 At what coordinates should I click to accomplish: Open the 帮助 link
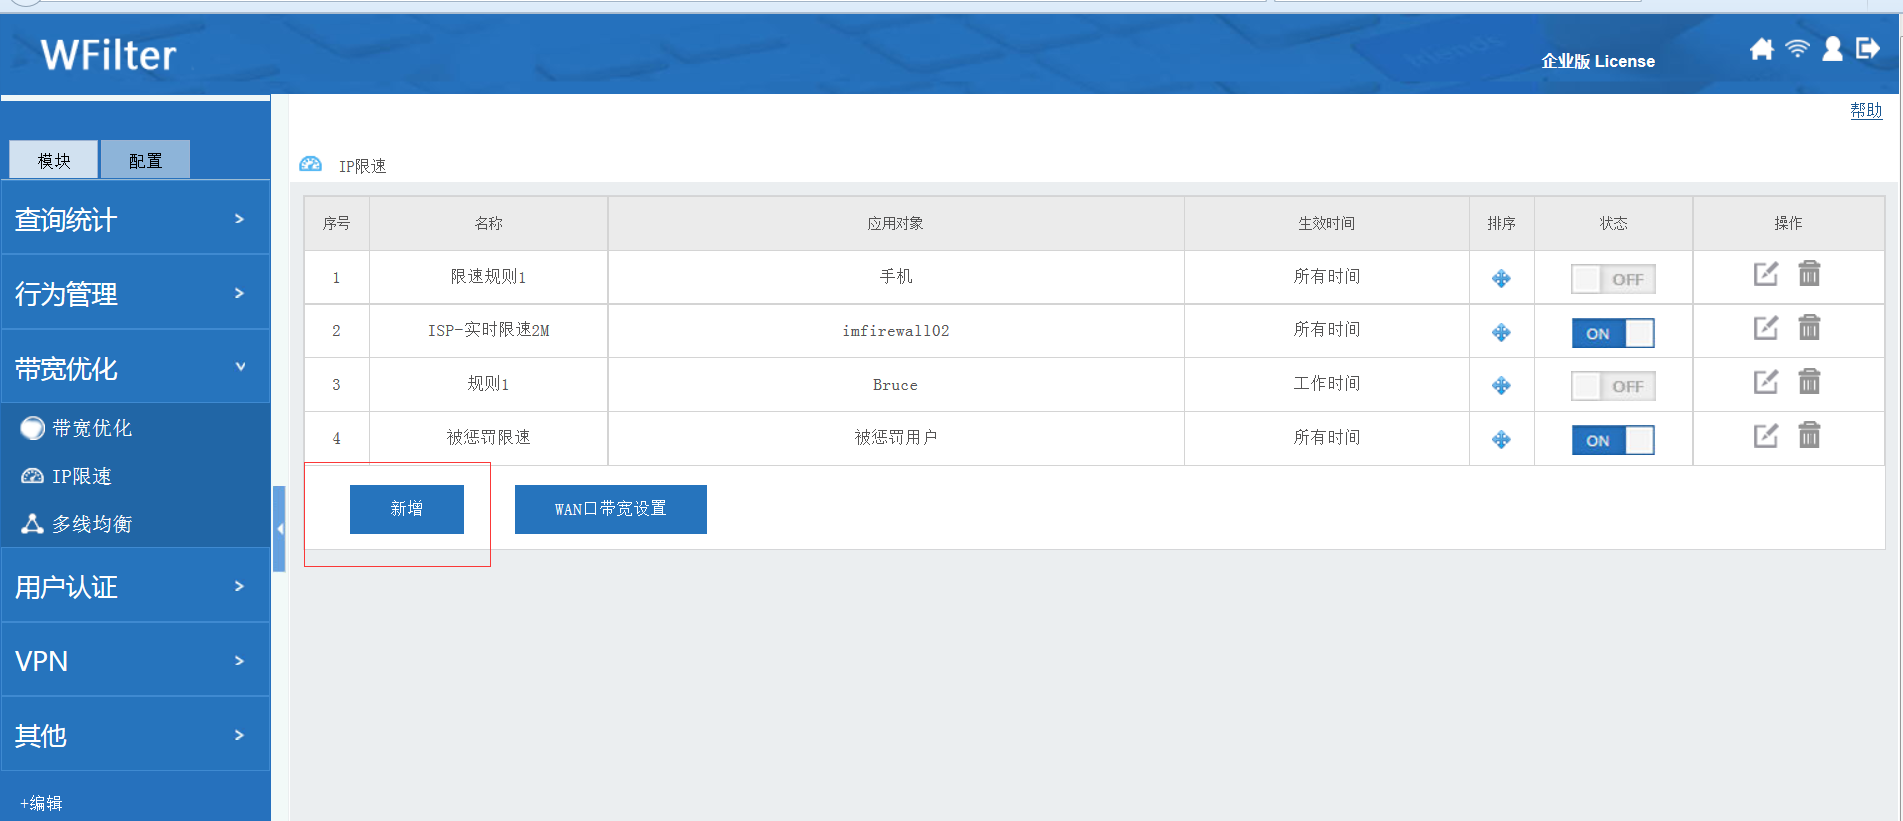coord(1865,110)
